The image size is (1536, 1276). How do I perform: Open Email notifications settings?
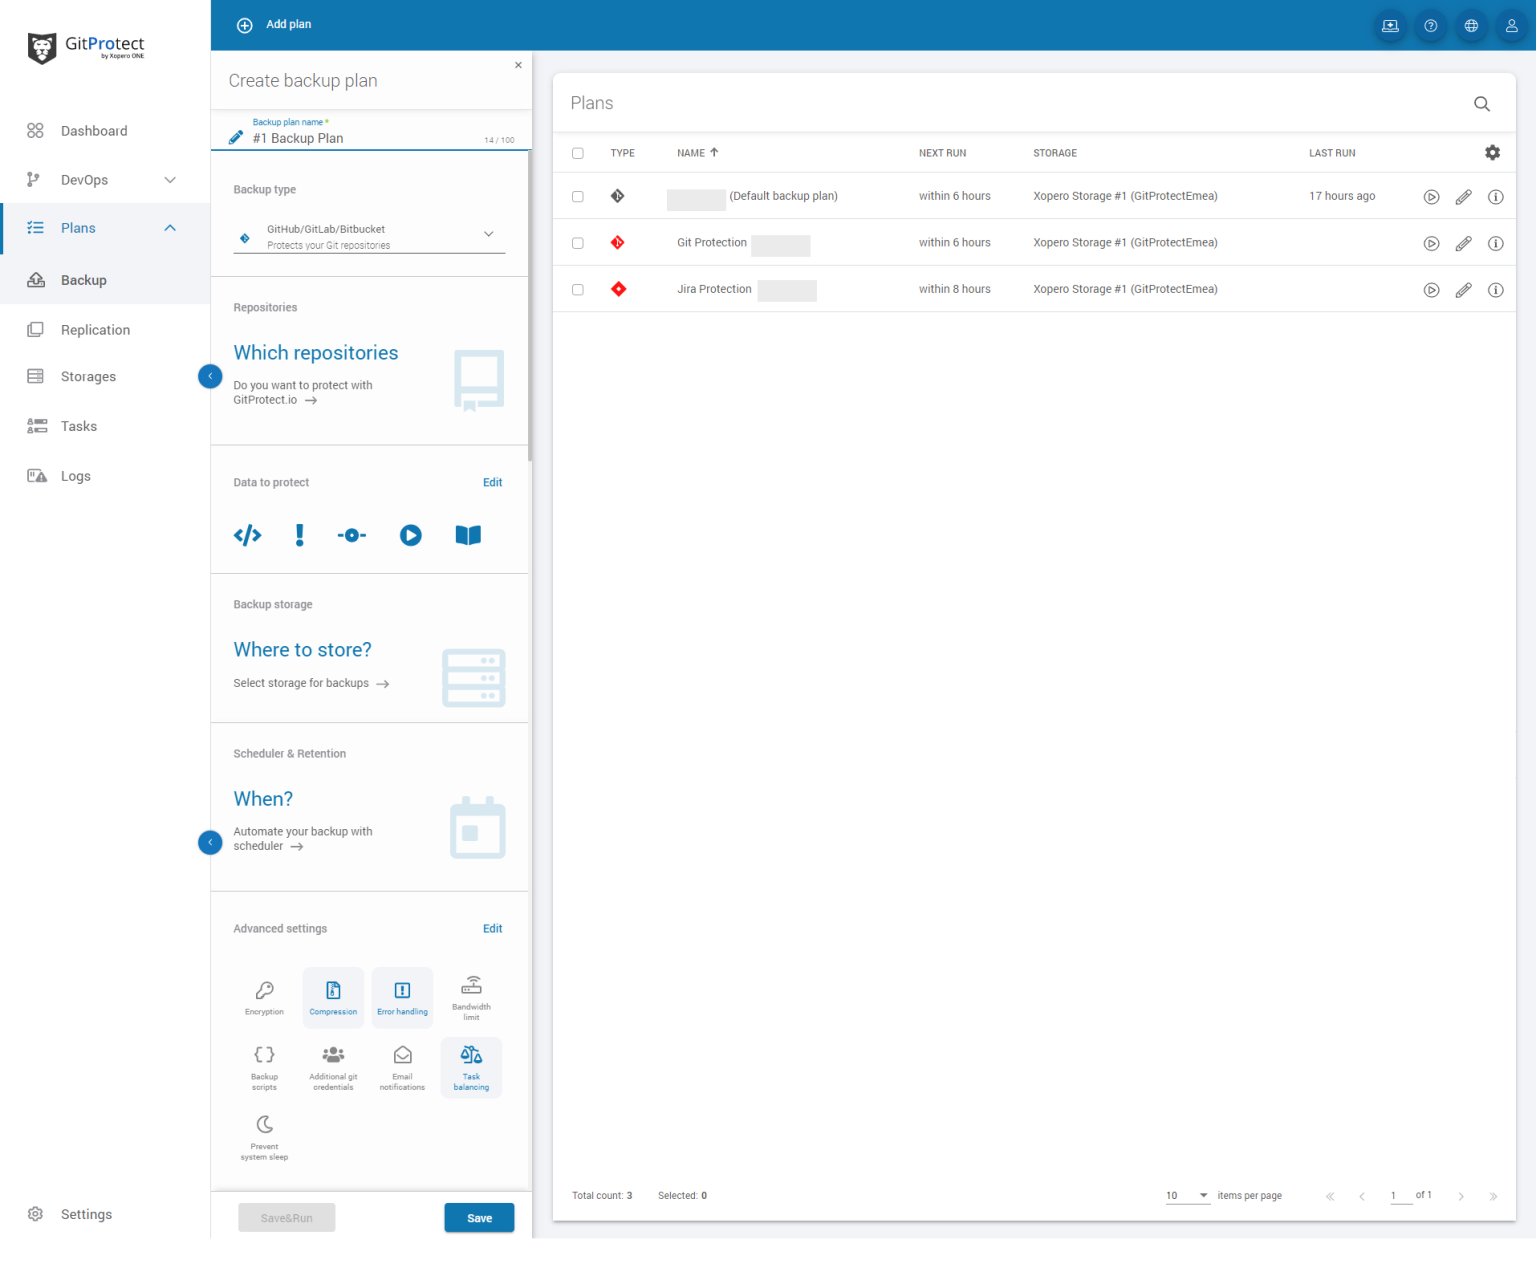[x=402, y=1066]
